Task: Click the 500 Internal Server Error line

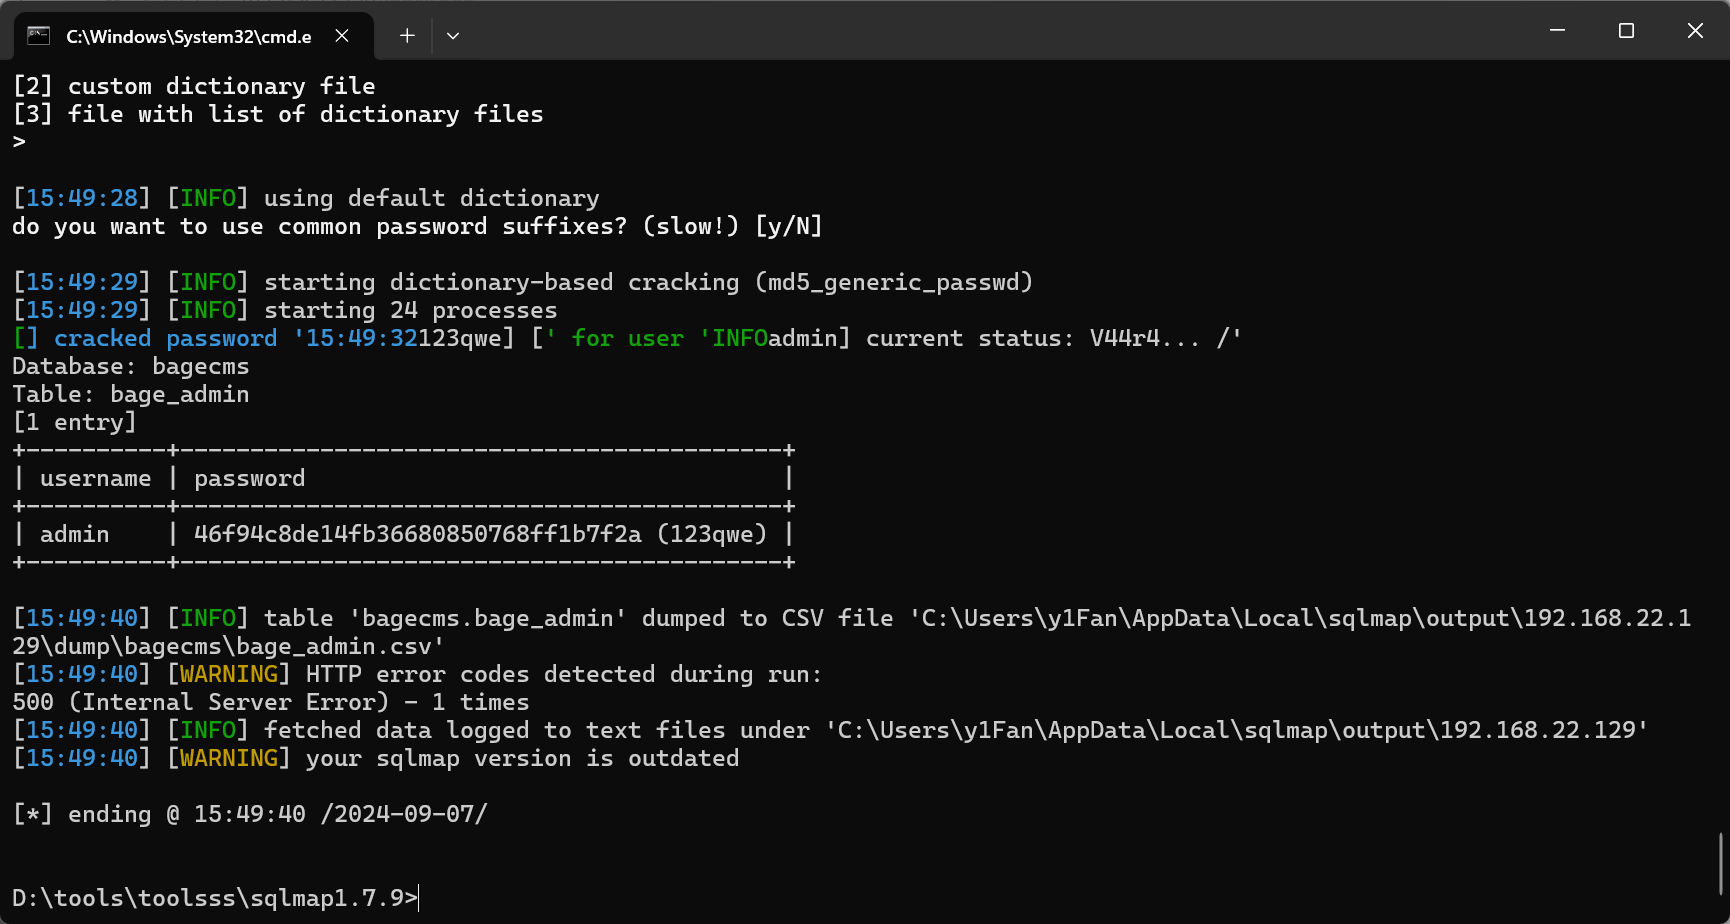Action: click(271, 702)
